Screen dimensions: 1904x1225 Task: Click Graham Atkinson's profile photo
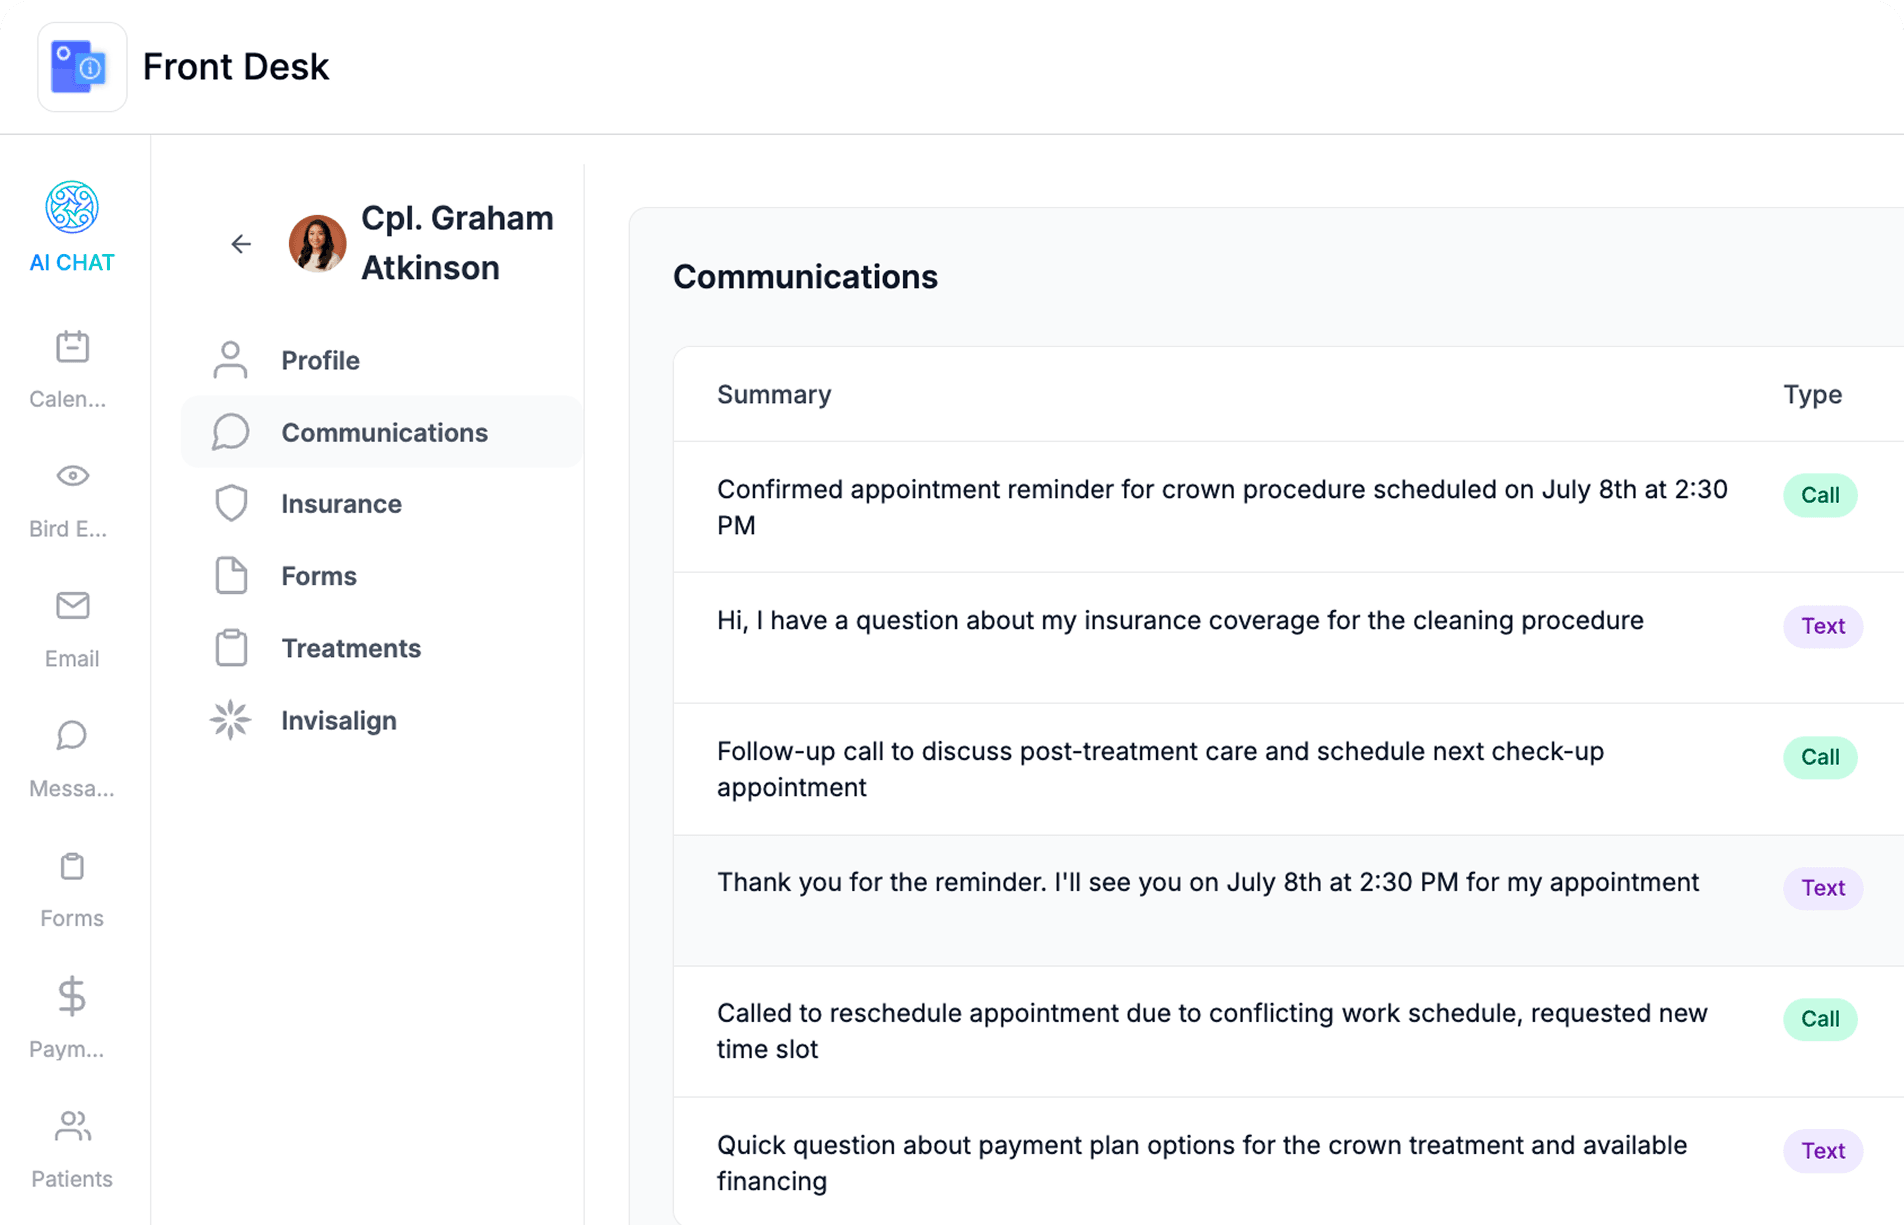(x=317, y=244)
